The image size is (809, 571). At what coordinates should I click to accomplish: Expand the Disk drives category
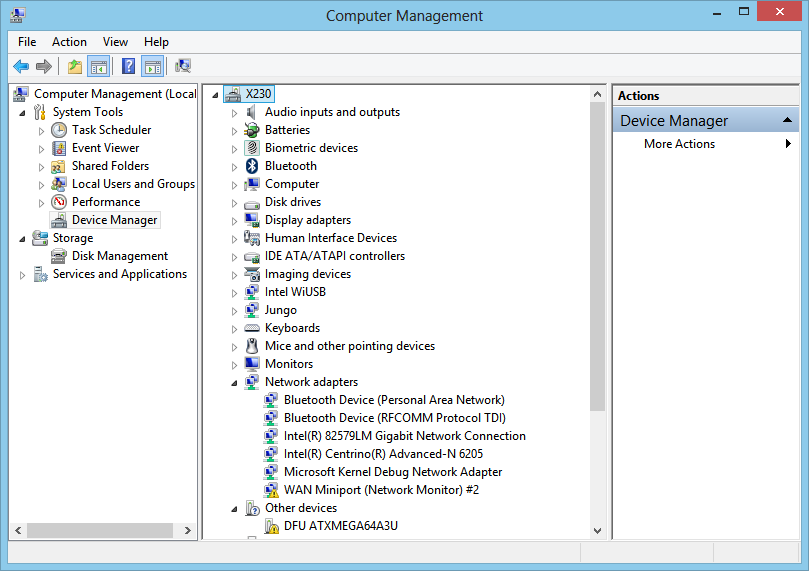(x=234, y=203)
